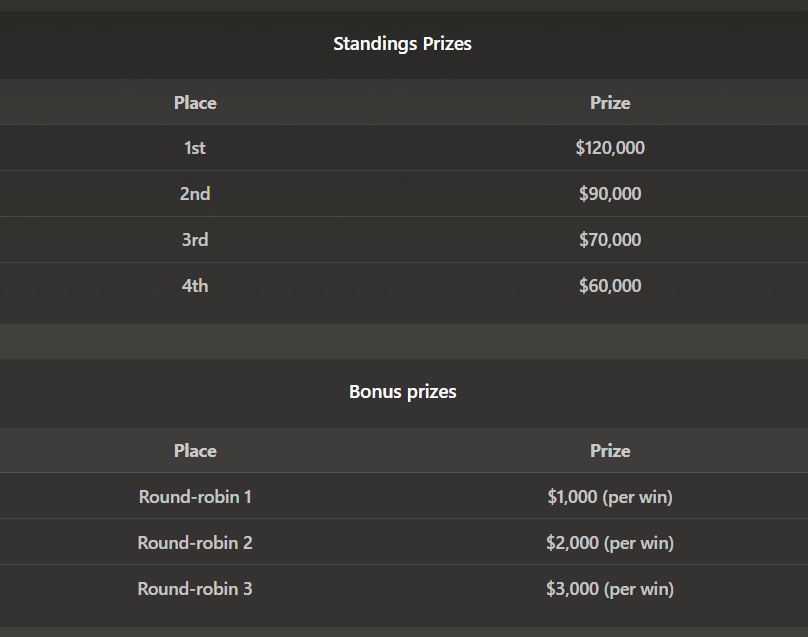This screenshot has width=808, height=637.
Task: Select the $70,000 prize cell
Action: pos(610,240)
